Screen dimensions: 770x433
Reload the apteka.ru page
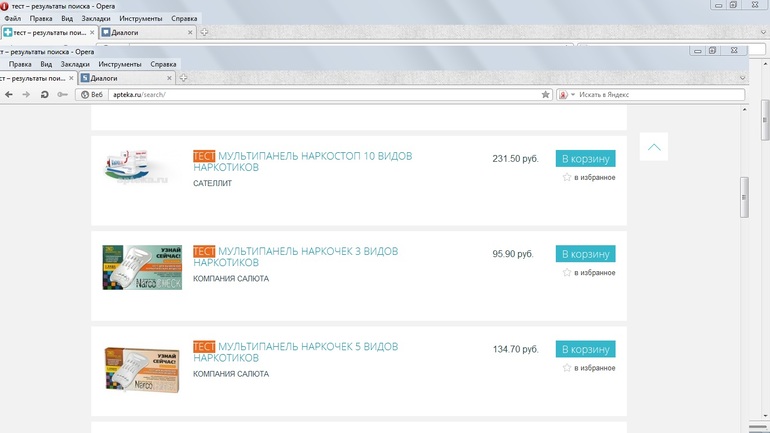(44, 95)
